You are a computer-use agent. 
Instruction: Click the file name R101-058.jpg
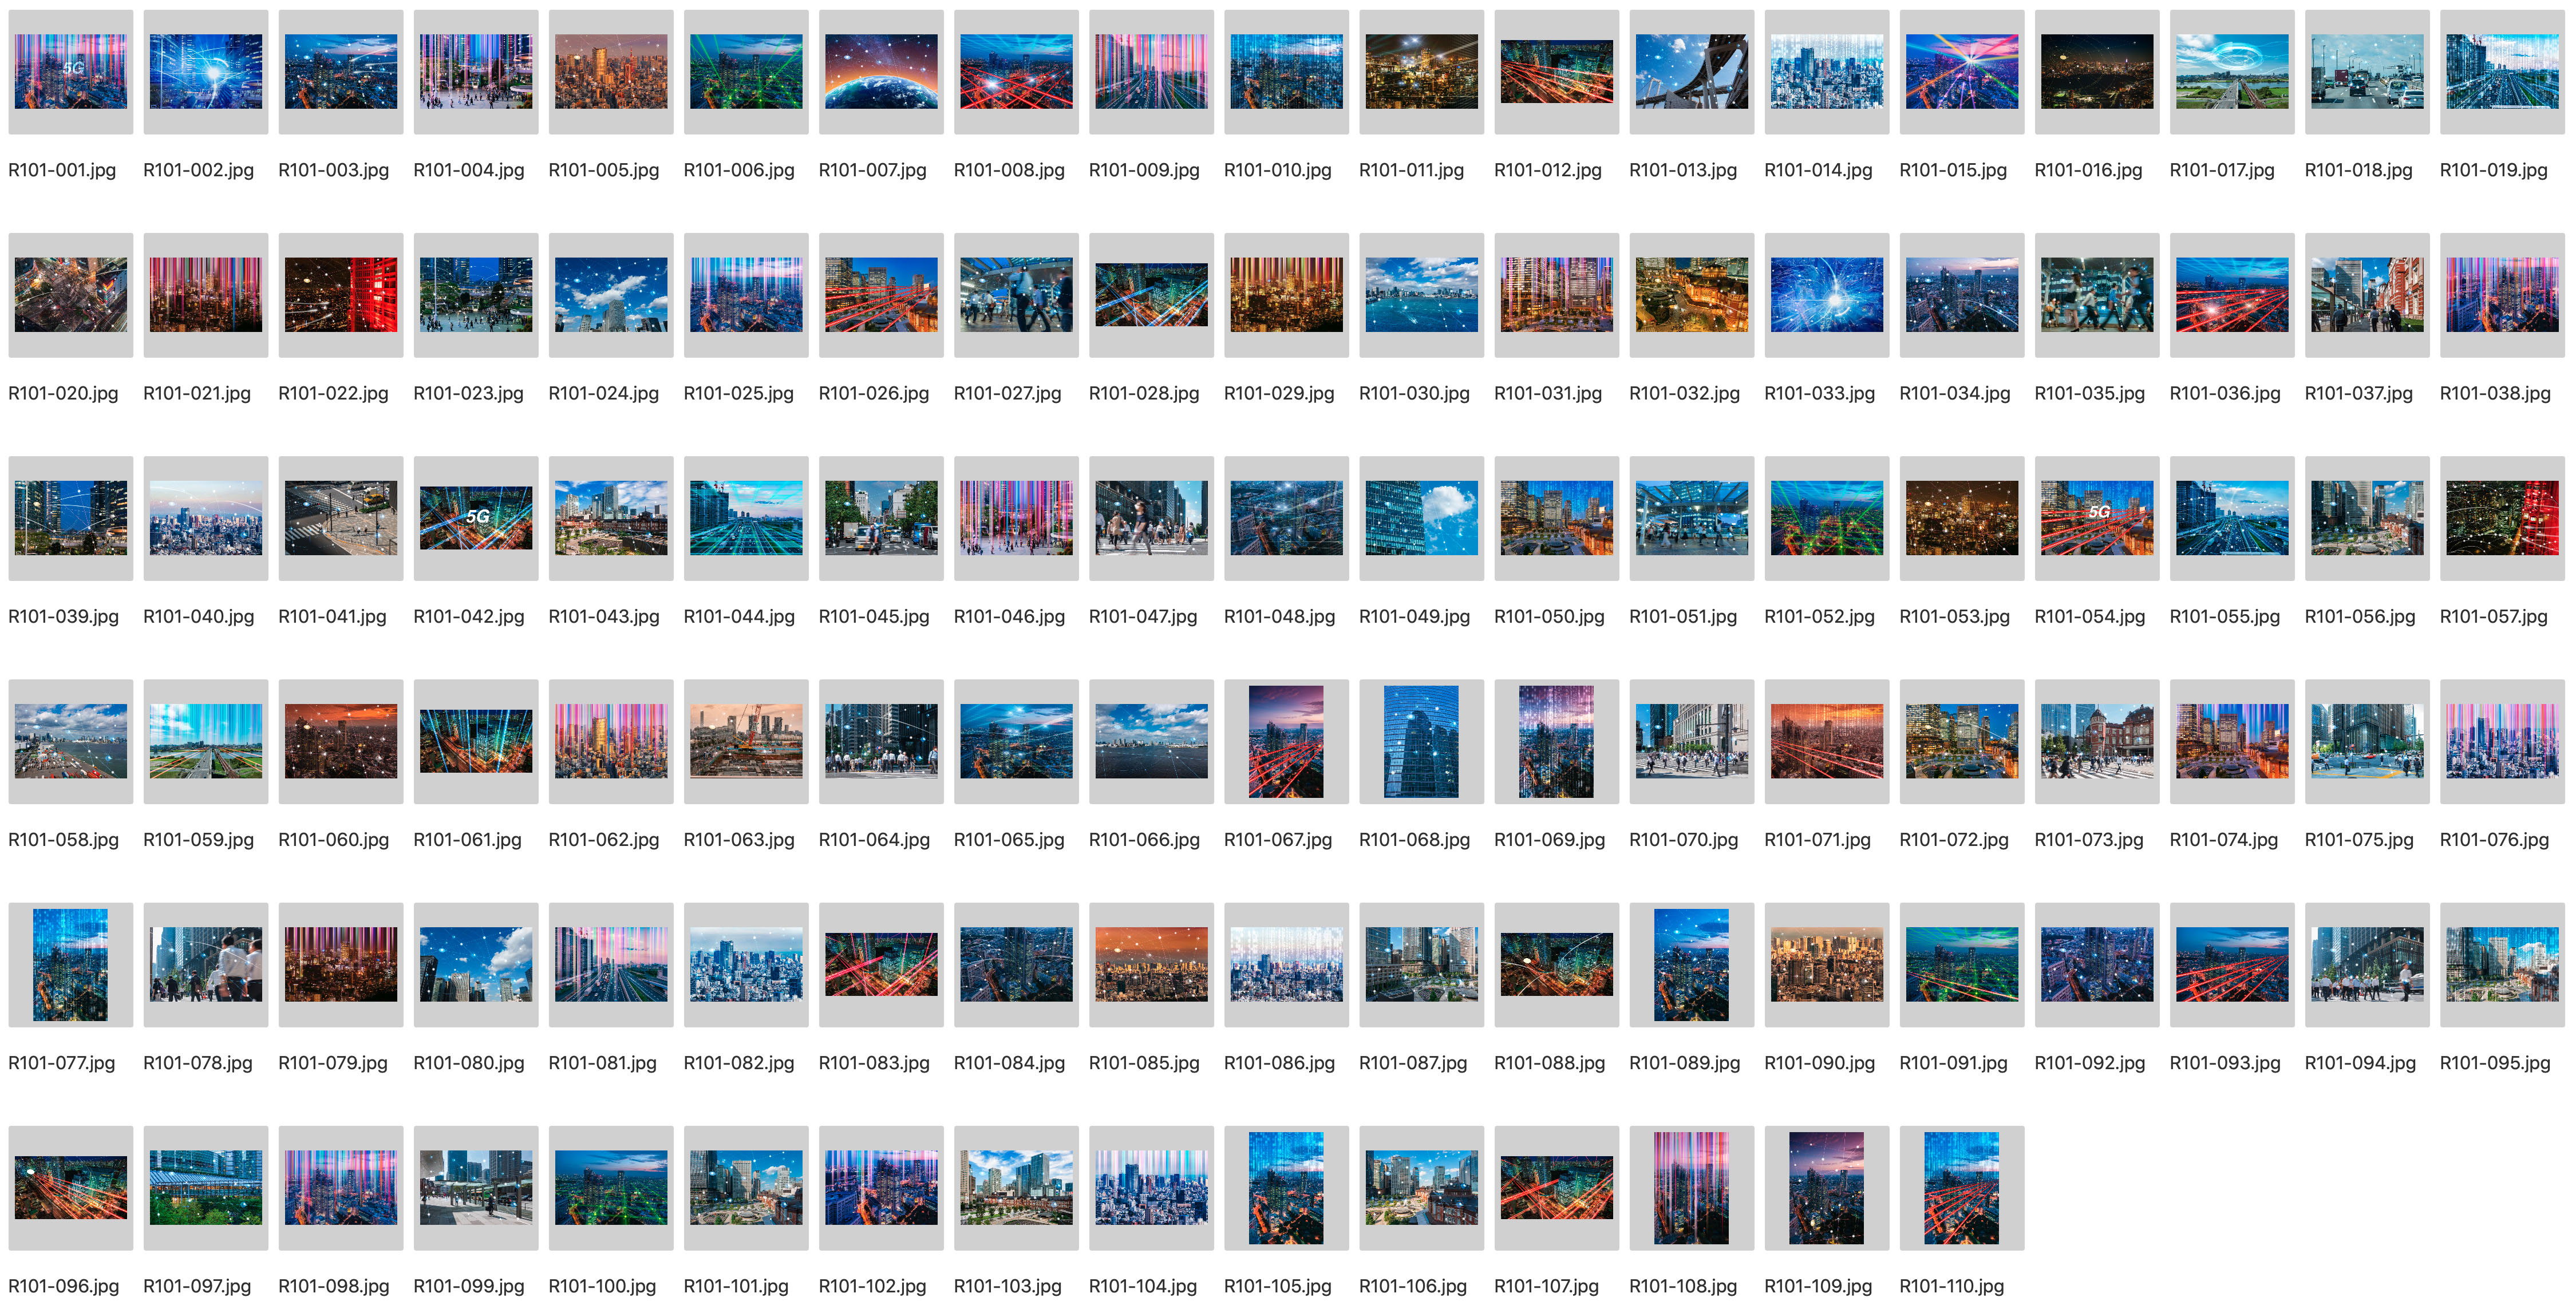pos(63,839)
